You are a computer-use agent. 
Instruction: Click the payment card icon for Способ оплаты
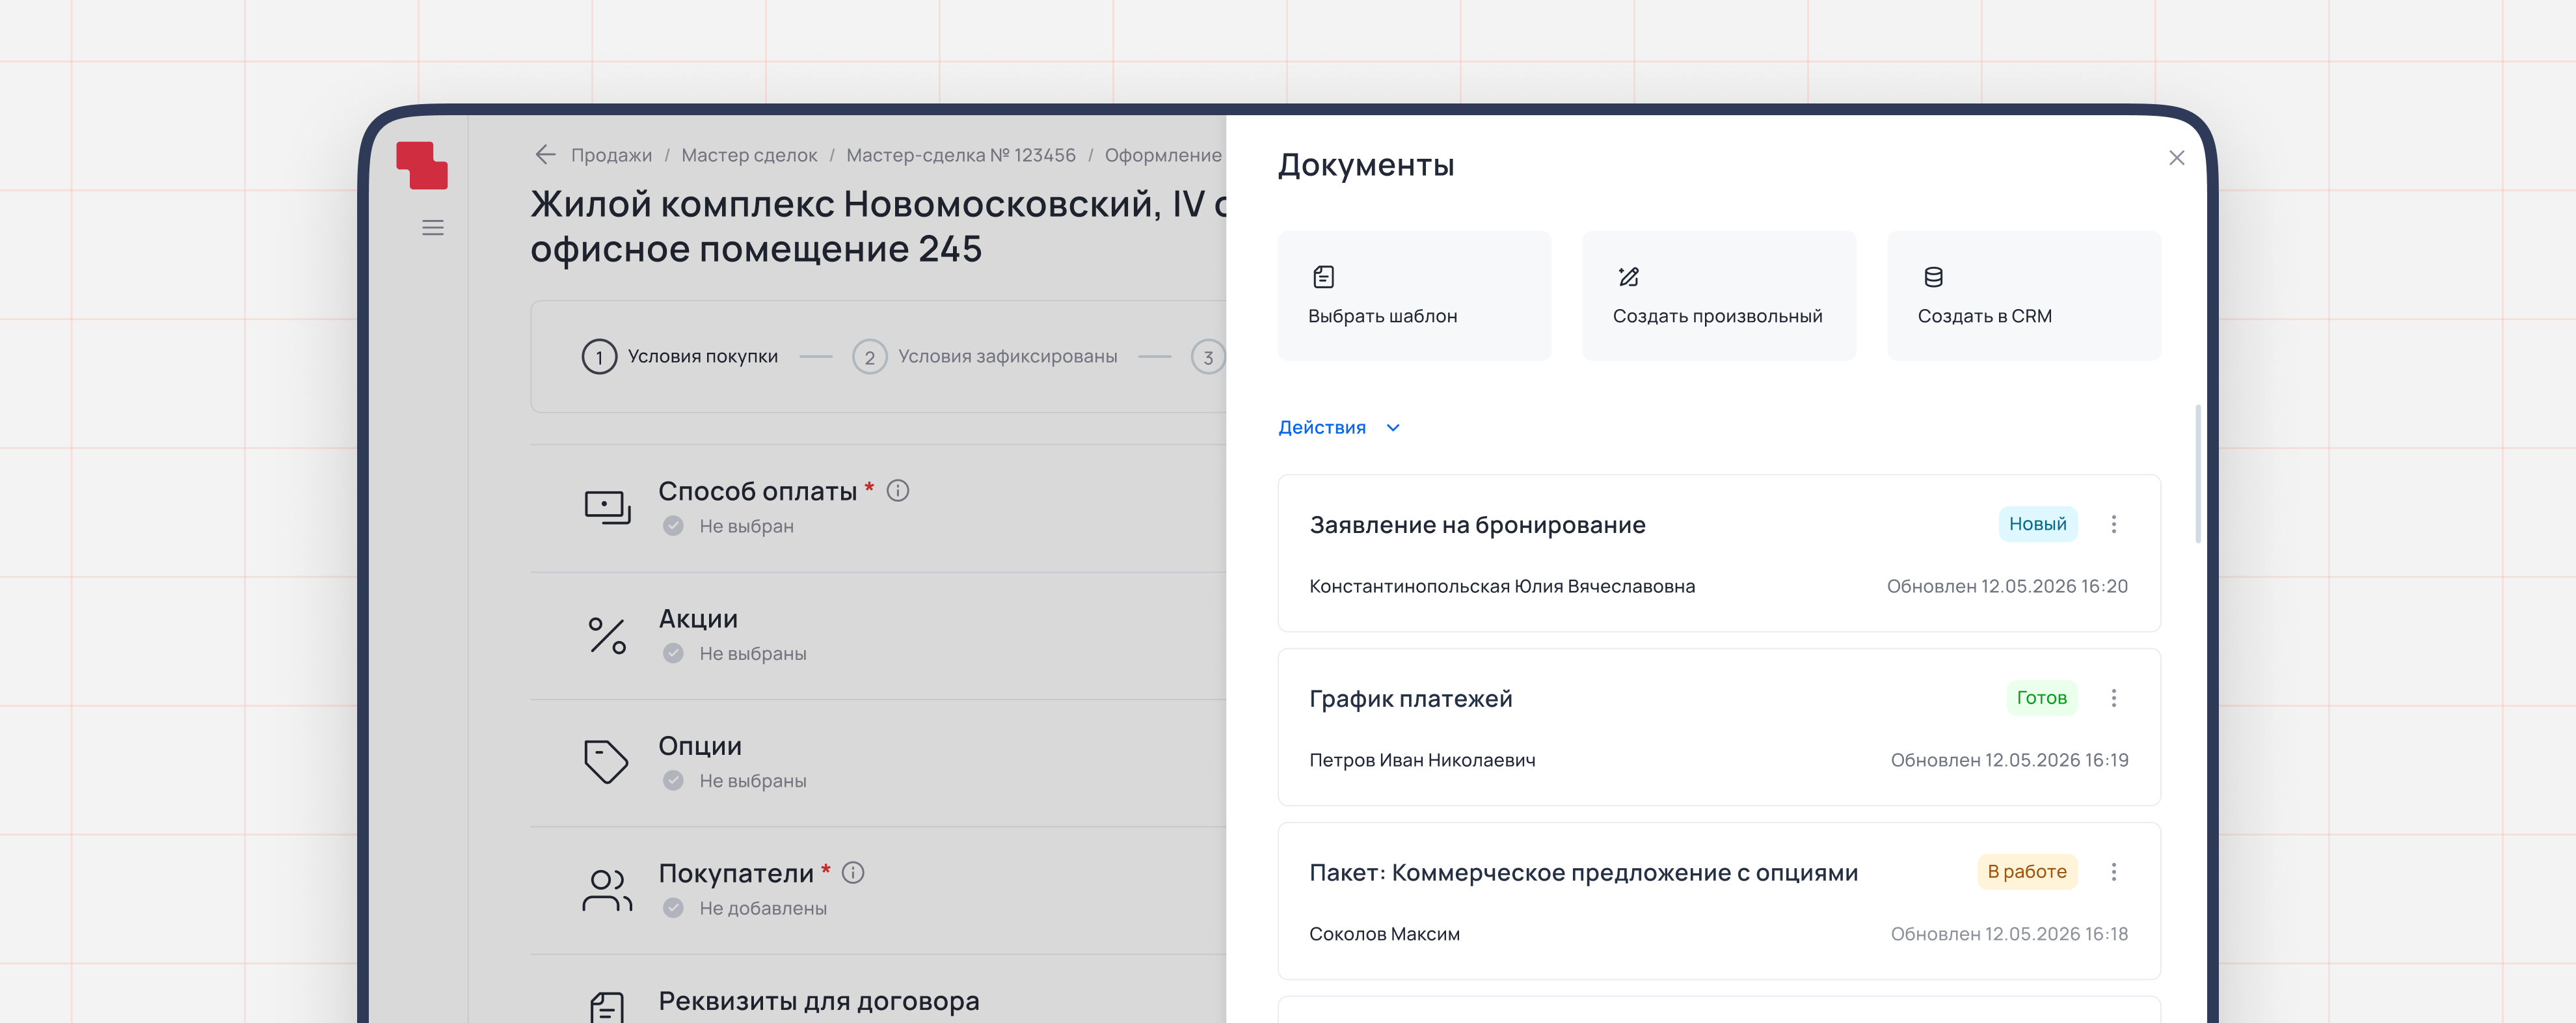tap(607, 507)
